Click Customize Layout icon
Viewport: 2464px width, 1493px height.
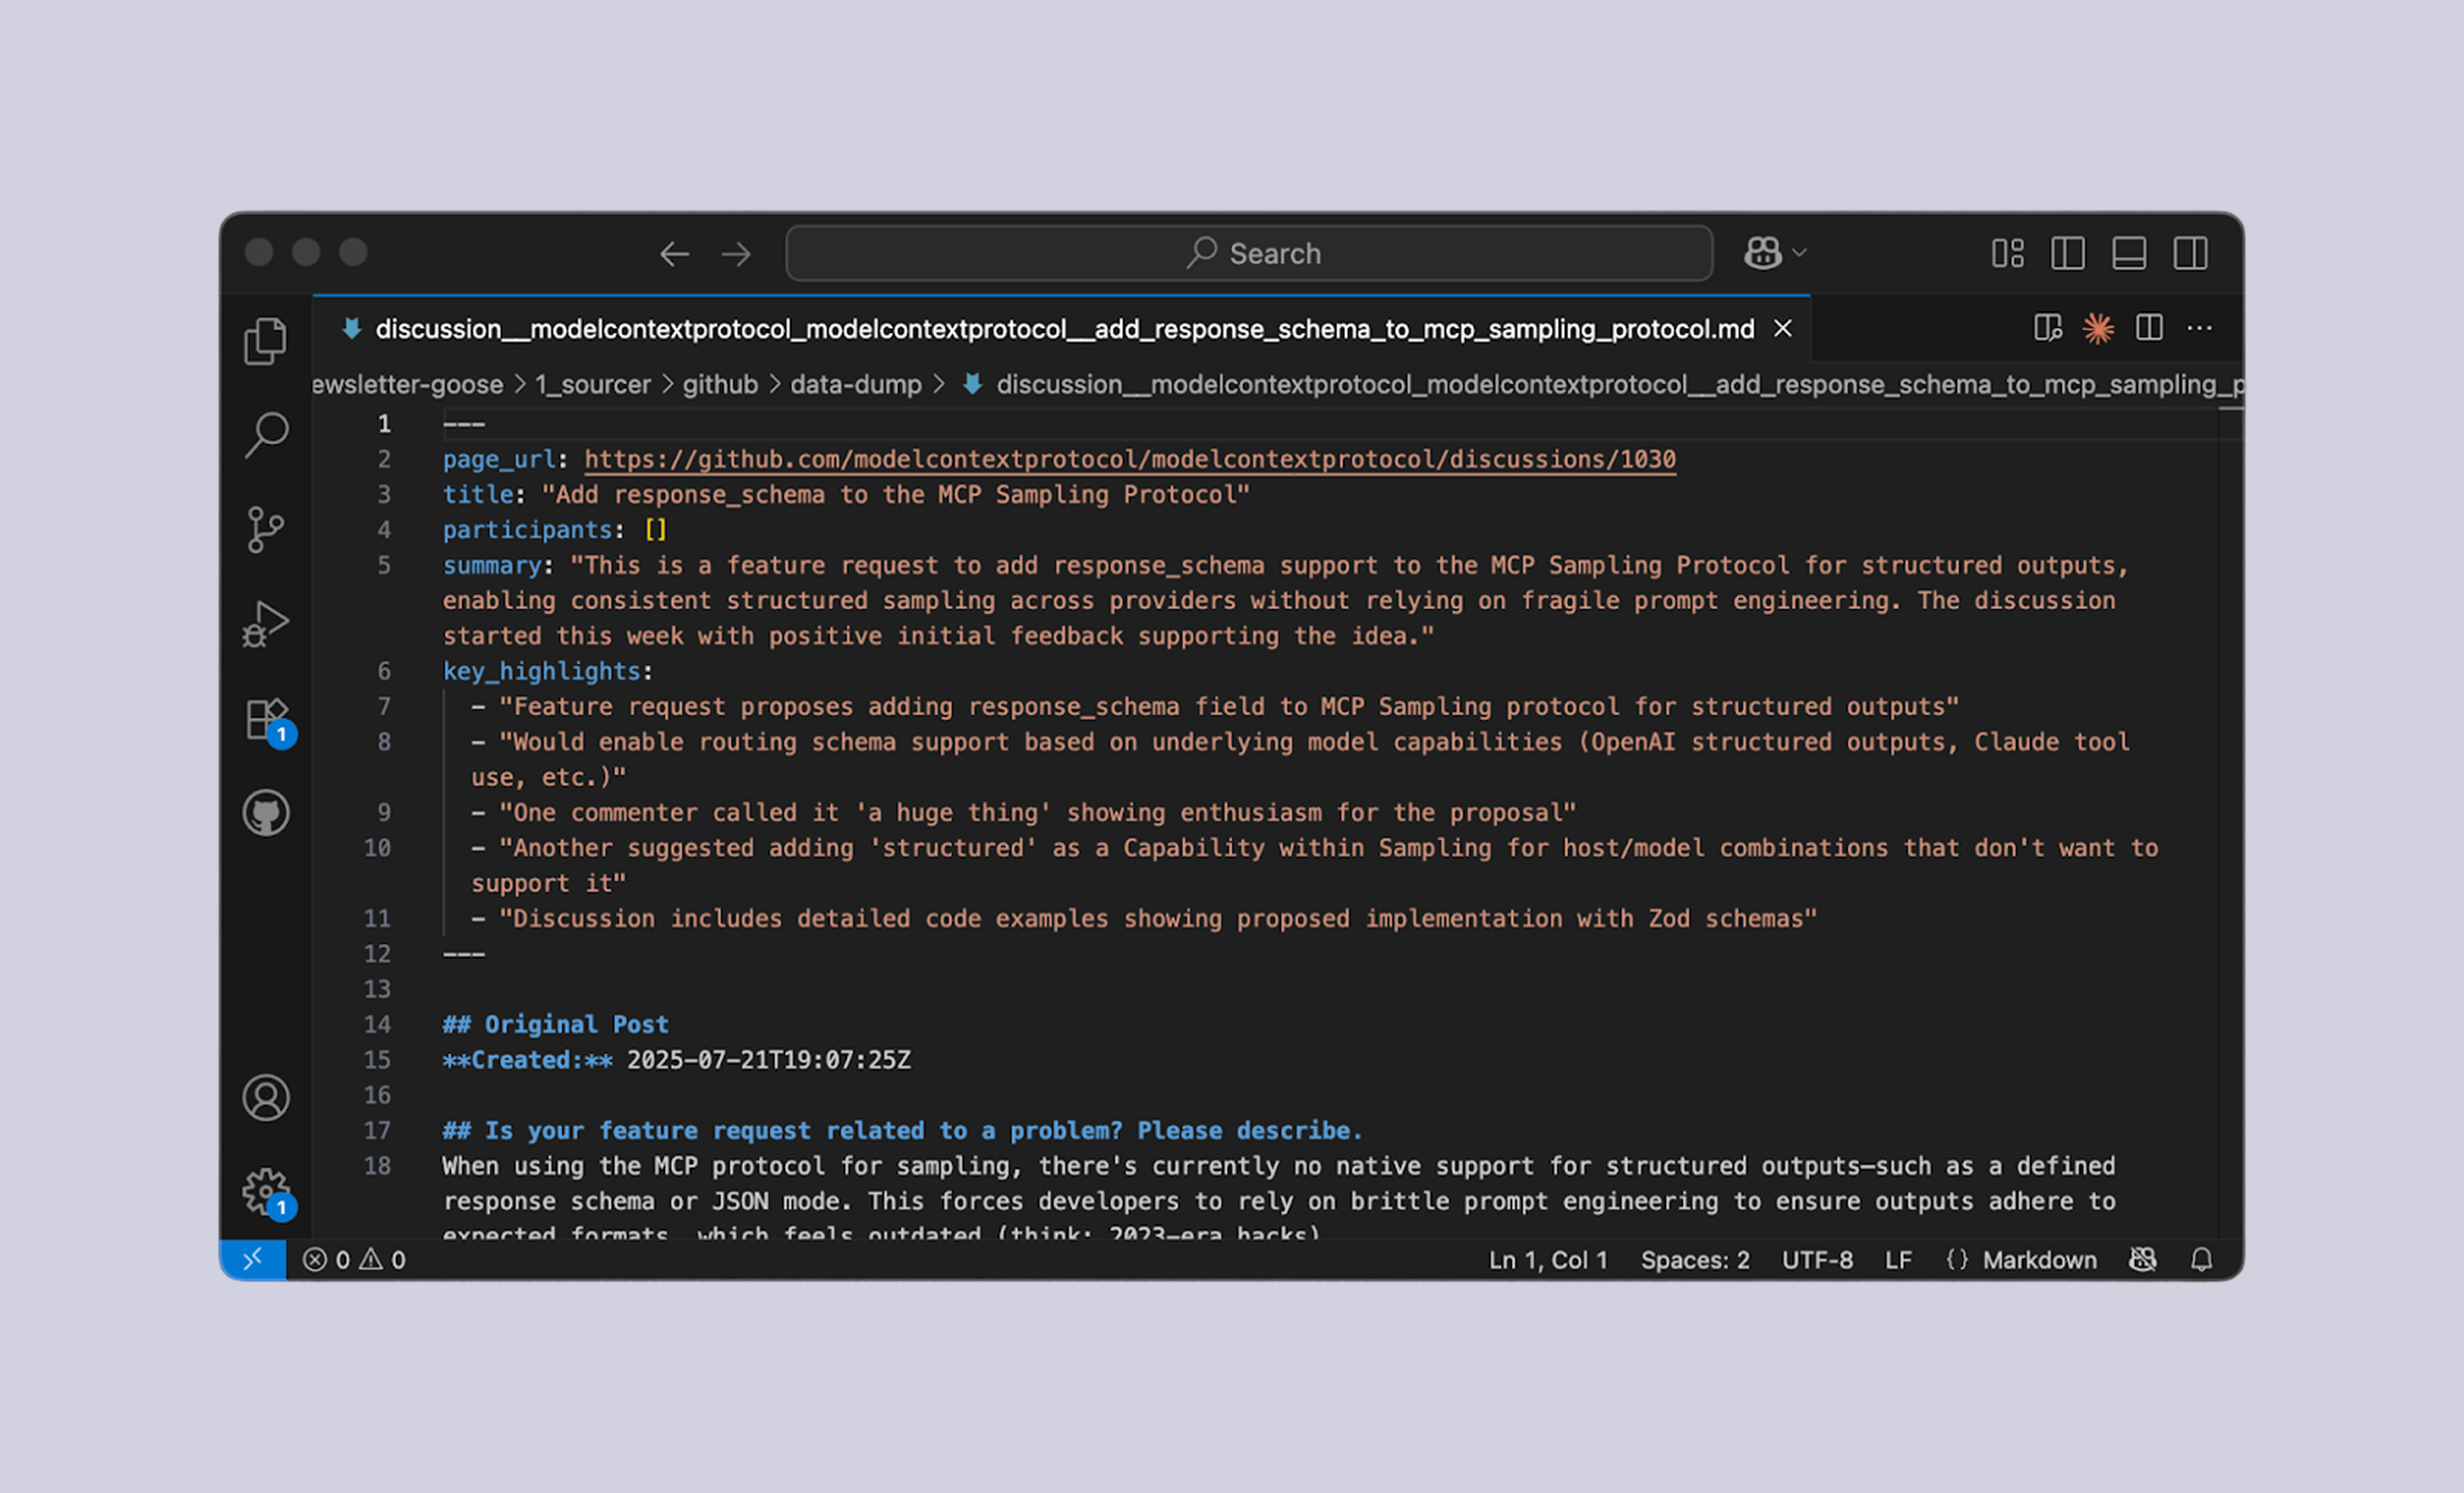point(2007,253)
